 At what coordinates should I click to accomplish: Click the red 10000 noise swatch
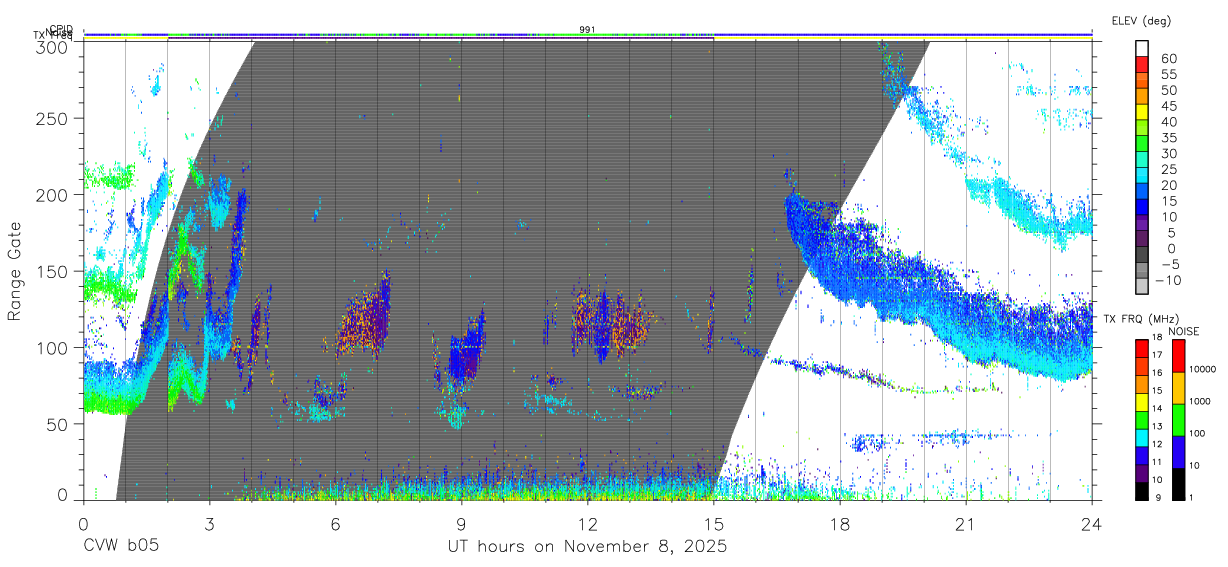click(x=1178, y=355)
